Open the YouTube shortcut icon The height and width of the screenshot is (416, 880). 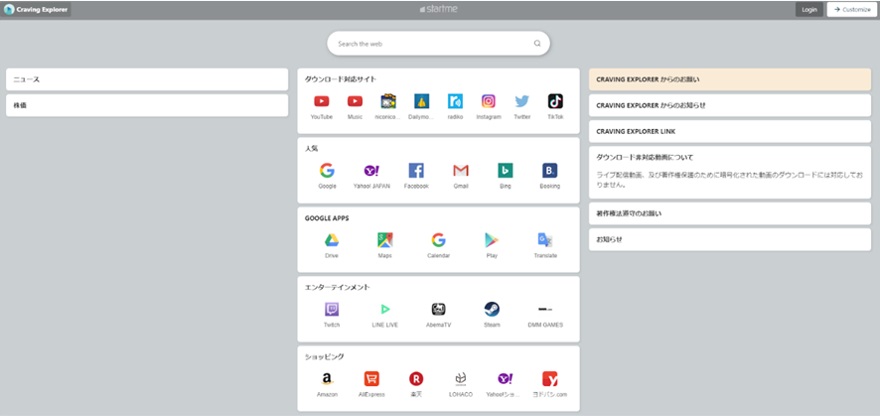point(322,101)
